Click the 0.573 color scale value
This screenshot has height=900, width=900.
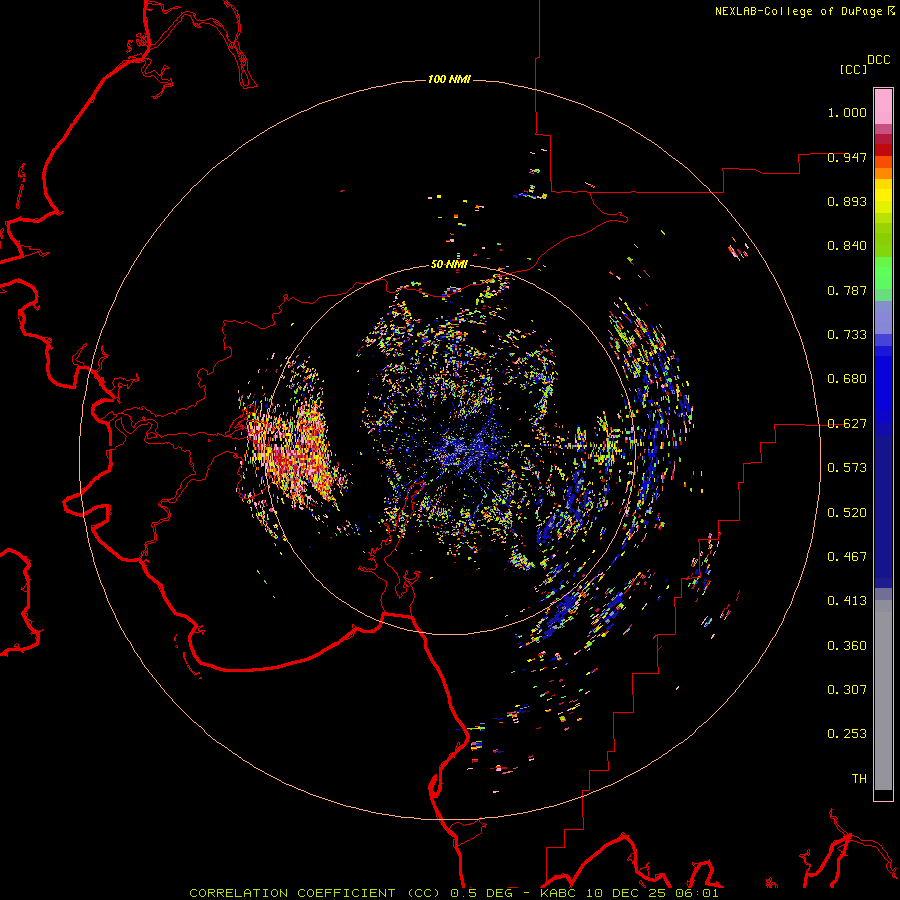[847, 468]
